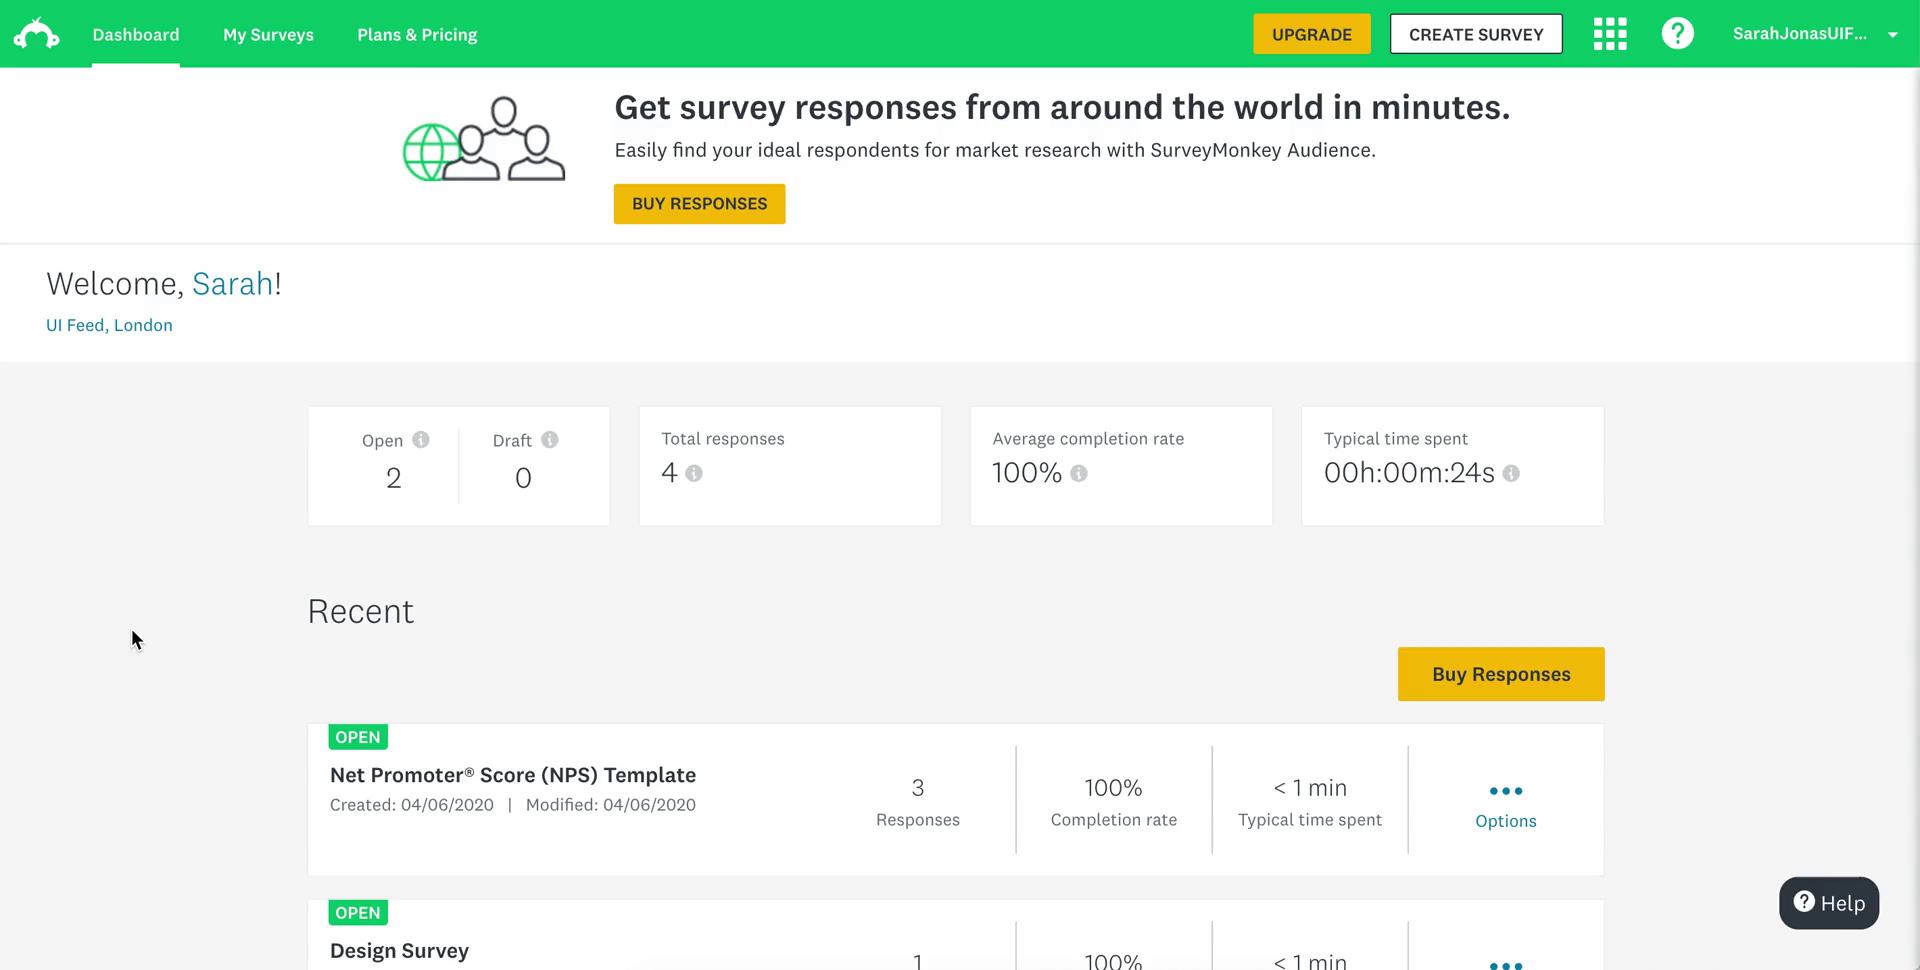This screenshot has width=1920, height=970.
Task: Click the help question mark icon
Action: pos(1678,33)
